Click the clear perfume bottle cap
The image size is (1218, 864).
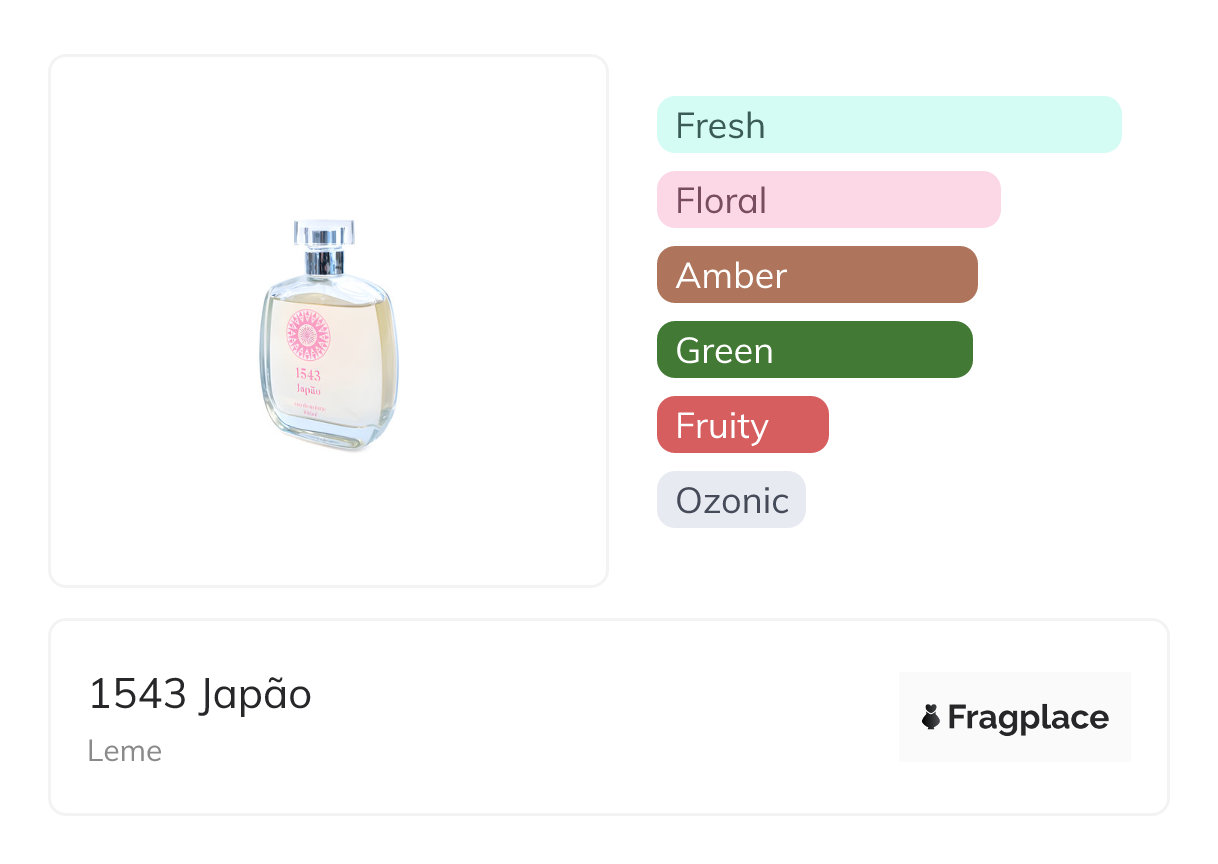coord(324,233)
